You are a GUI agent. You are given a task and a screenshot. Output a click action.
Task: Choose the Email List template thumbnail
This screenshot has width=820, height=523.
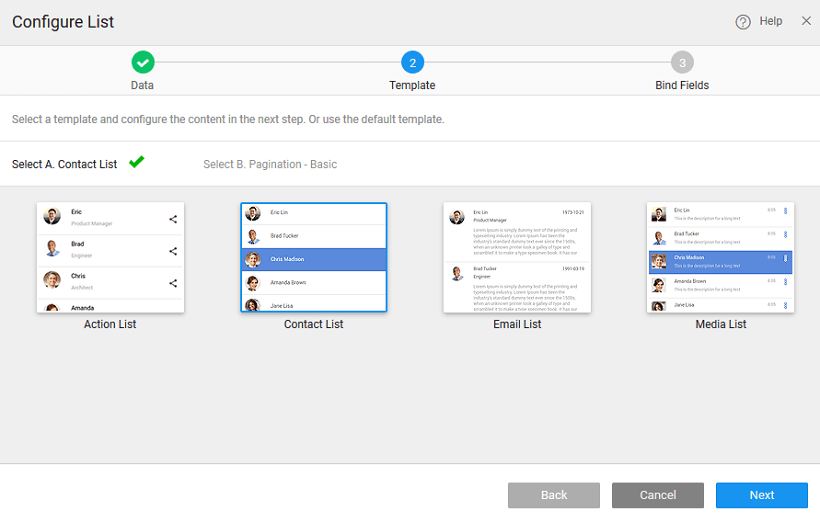point(517,258)
